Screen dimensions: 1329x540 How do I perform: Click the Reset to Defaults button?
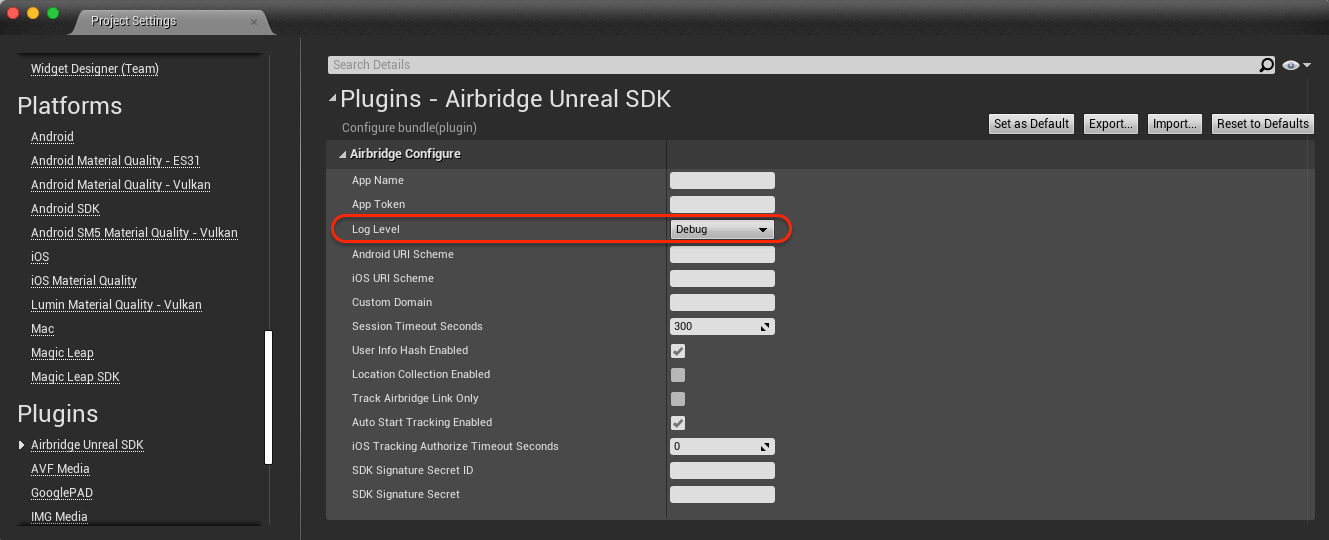[1263, 124]
